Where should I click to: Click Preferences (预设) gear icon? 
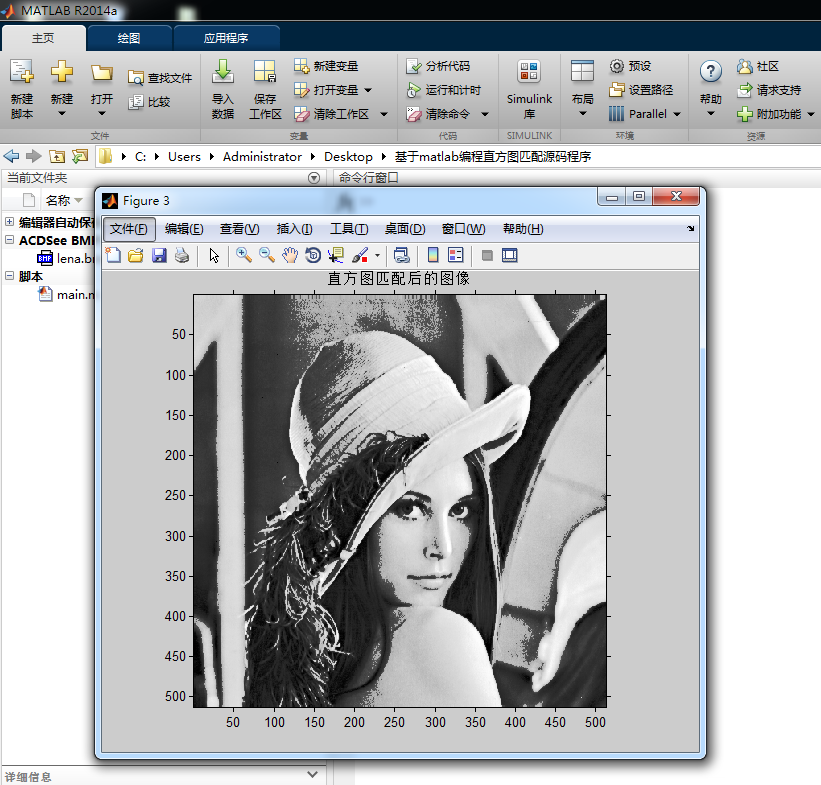[x=617, y=66]
